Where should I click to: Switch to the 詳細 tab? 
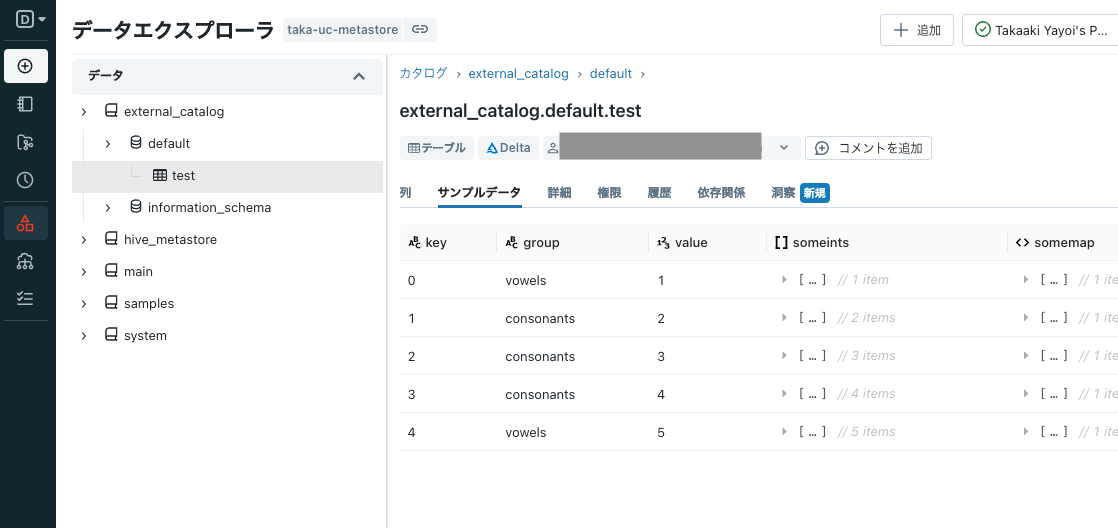[559, 192]
